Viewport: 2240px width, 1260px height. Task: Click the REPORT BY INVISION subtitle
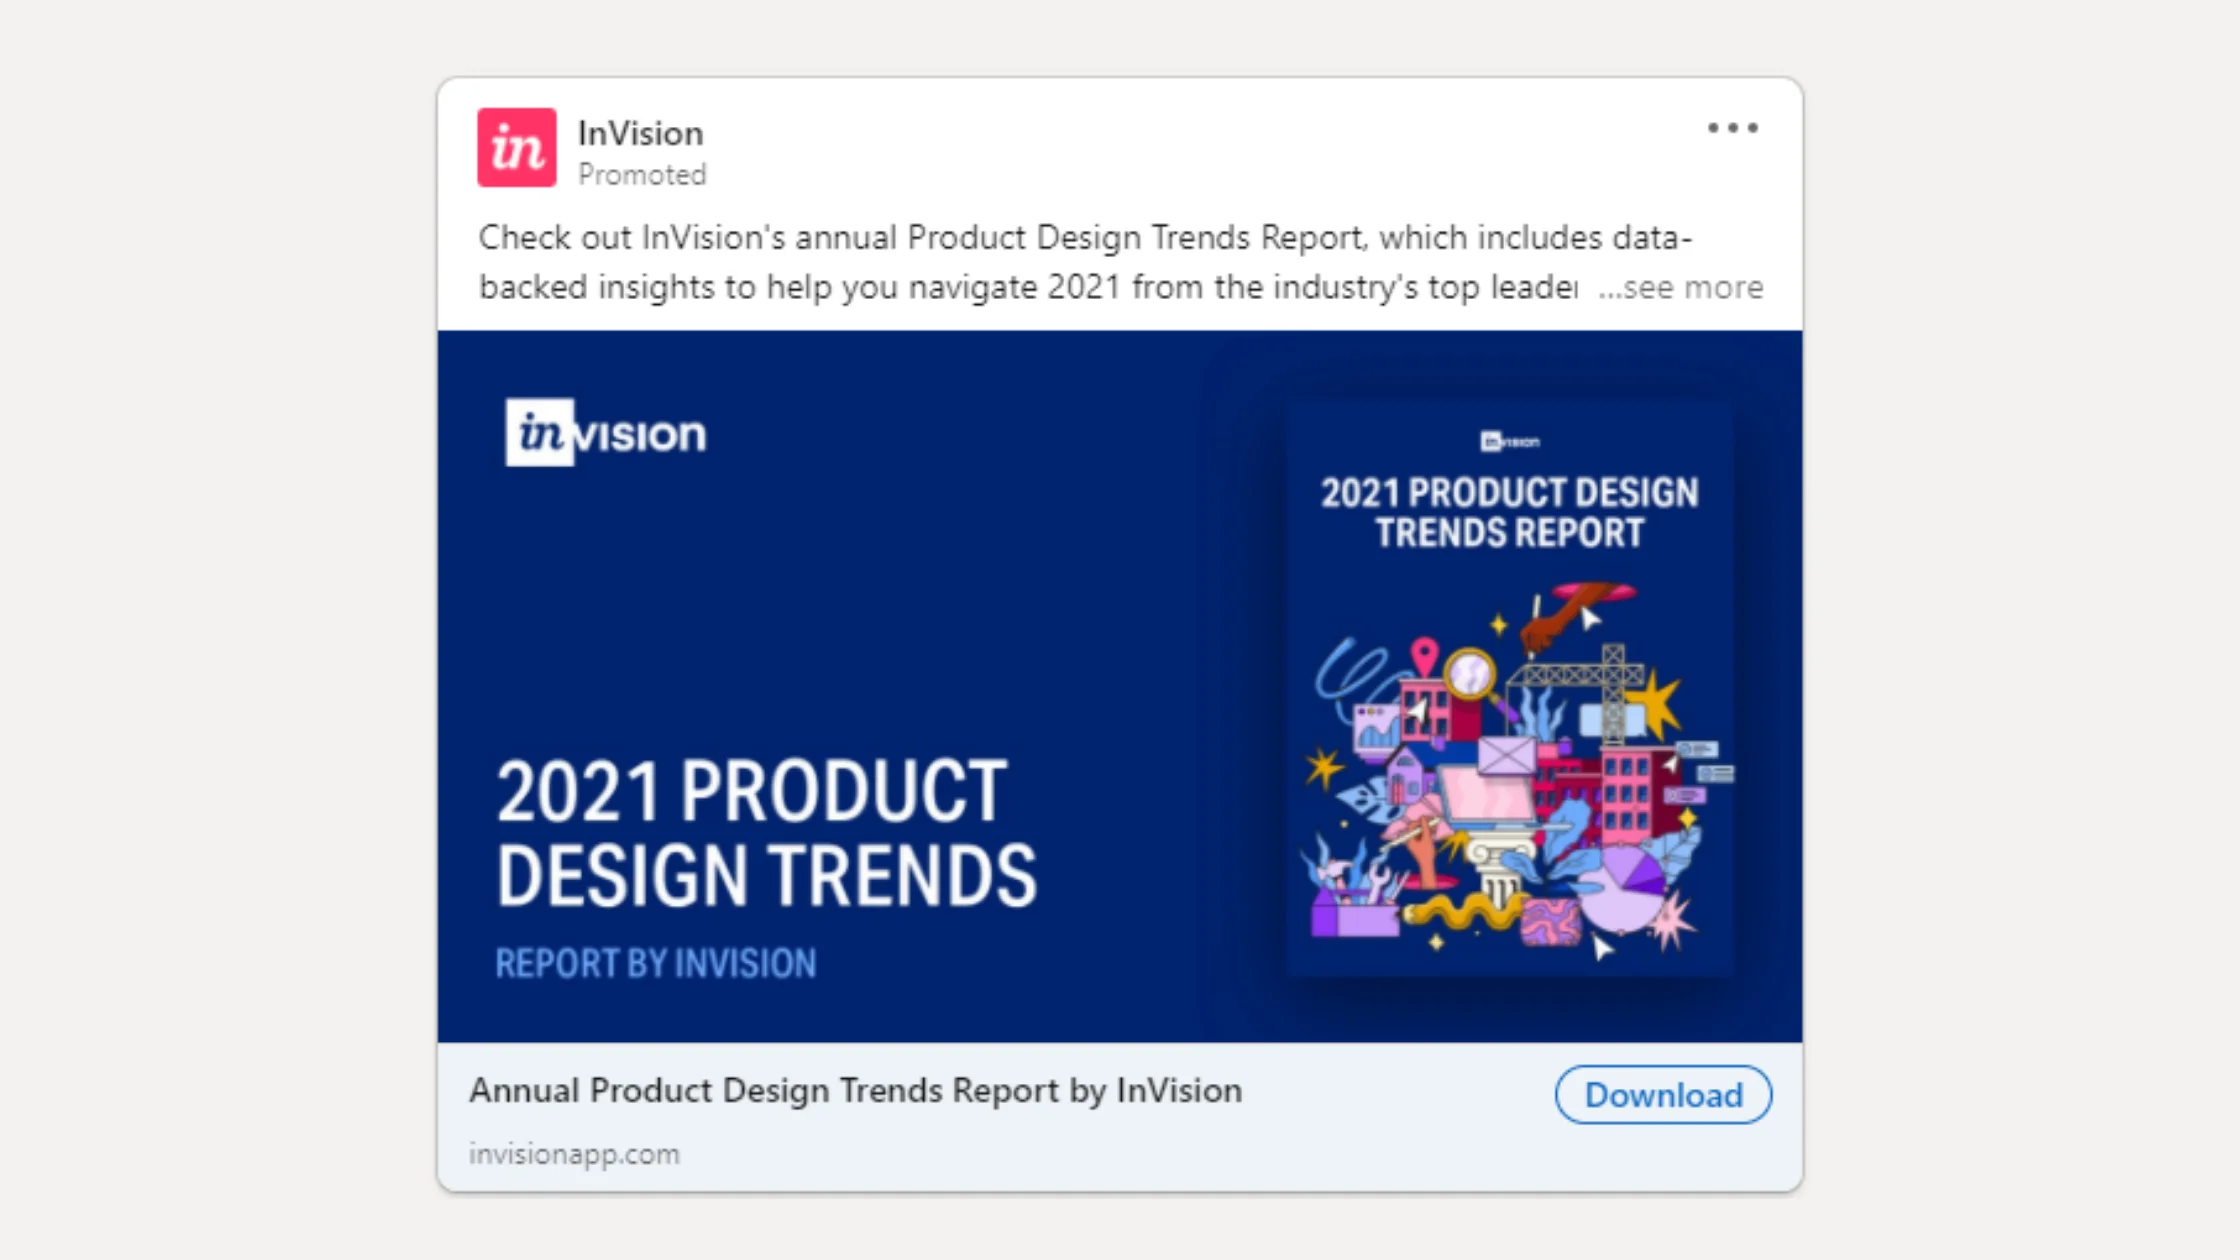click(x=655, y=963)
